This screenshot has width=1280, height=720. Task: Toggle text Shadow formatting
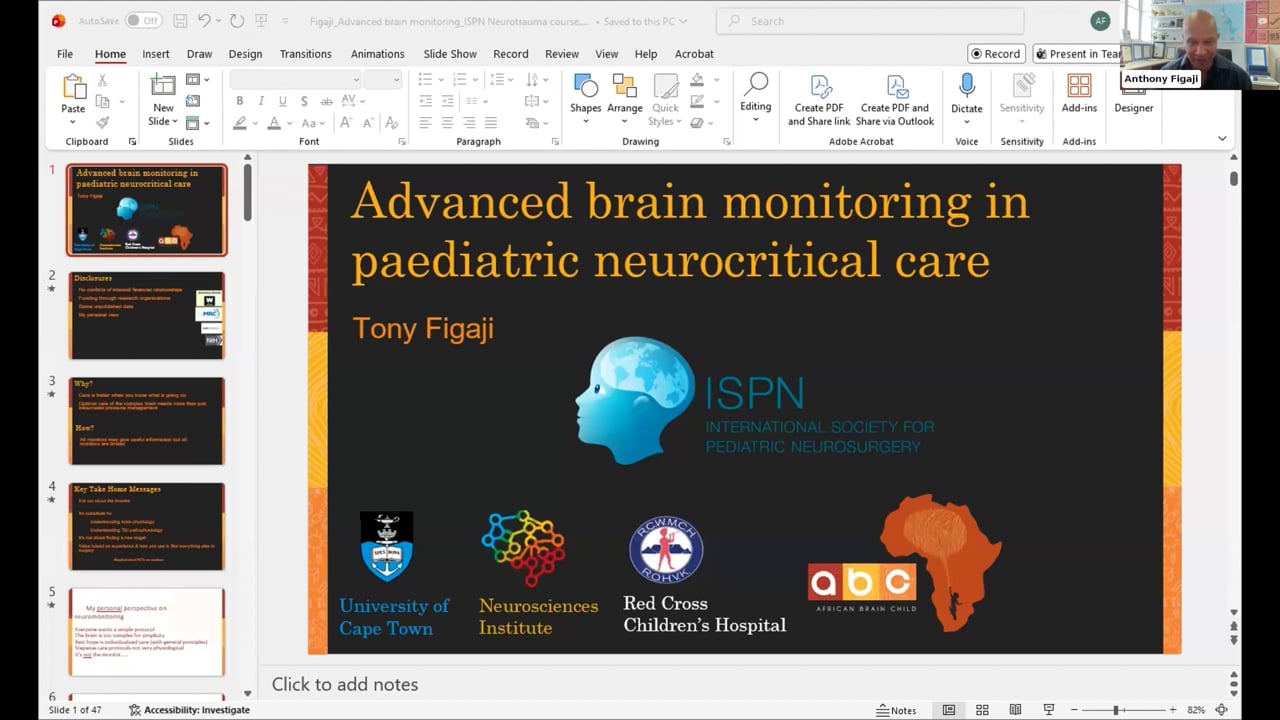click(305, 101)
